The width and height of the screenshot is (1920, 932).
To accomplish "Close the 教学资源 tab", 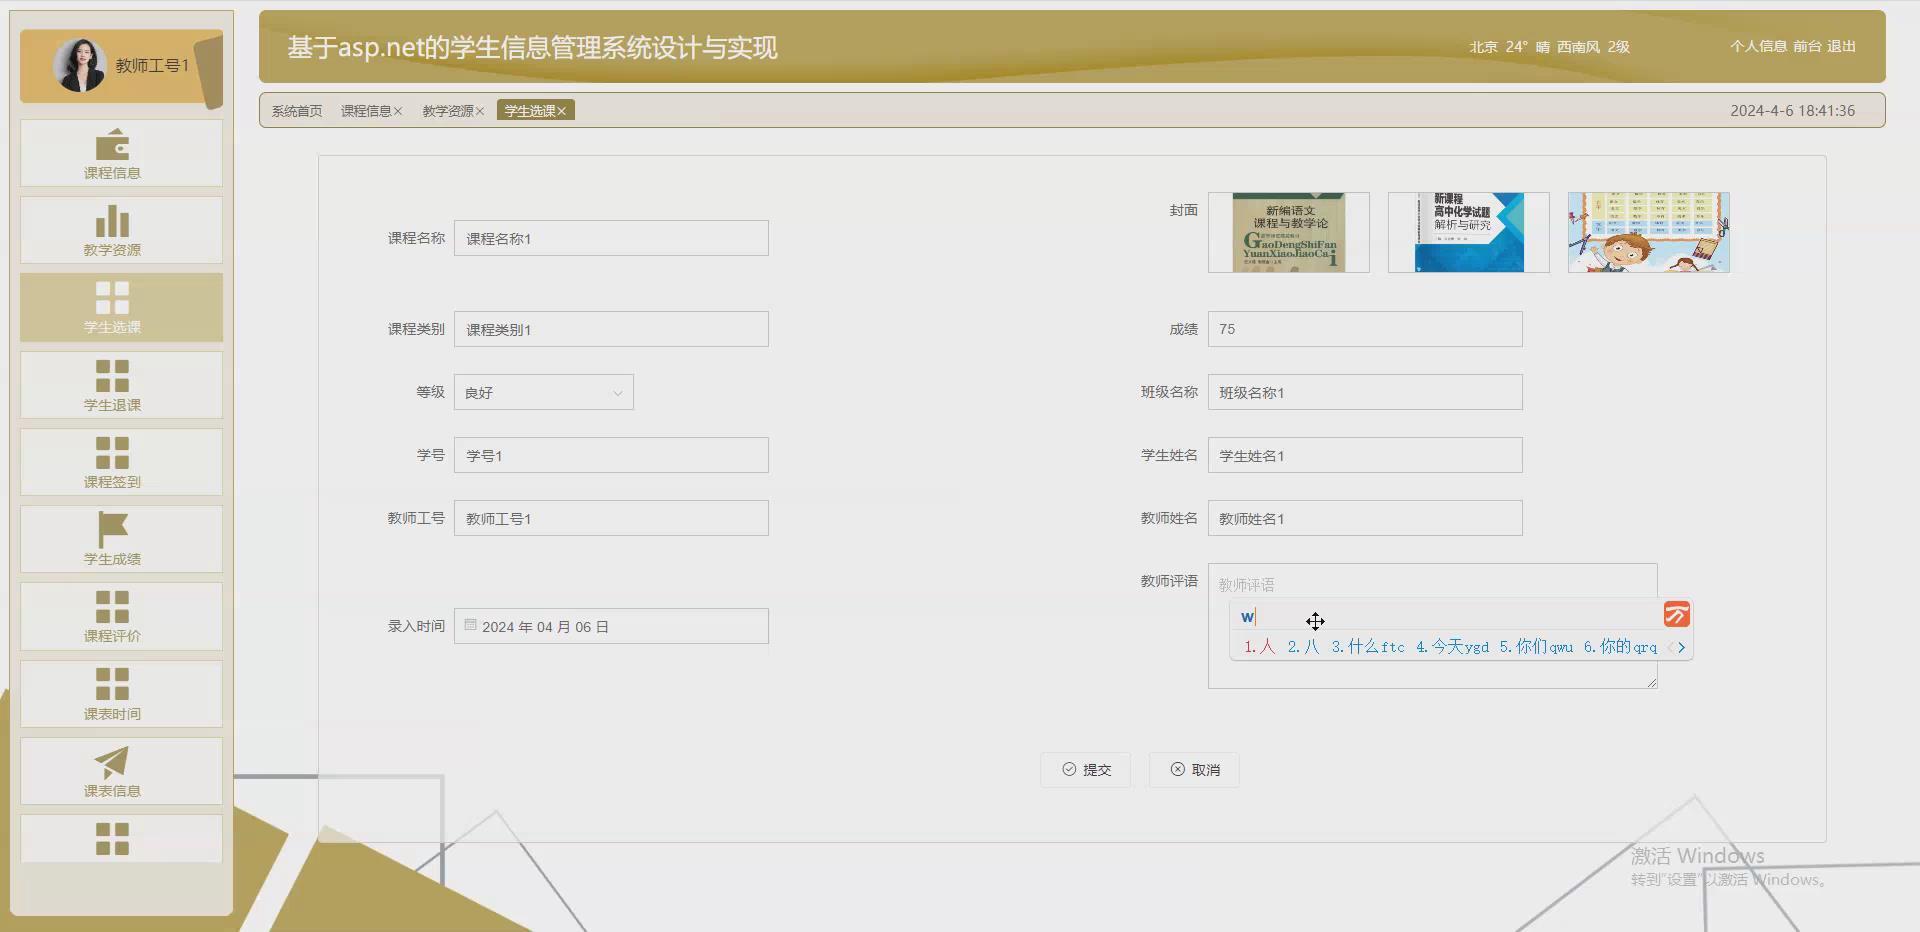I will [x=480, y=111].
